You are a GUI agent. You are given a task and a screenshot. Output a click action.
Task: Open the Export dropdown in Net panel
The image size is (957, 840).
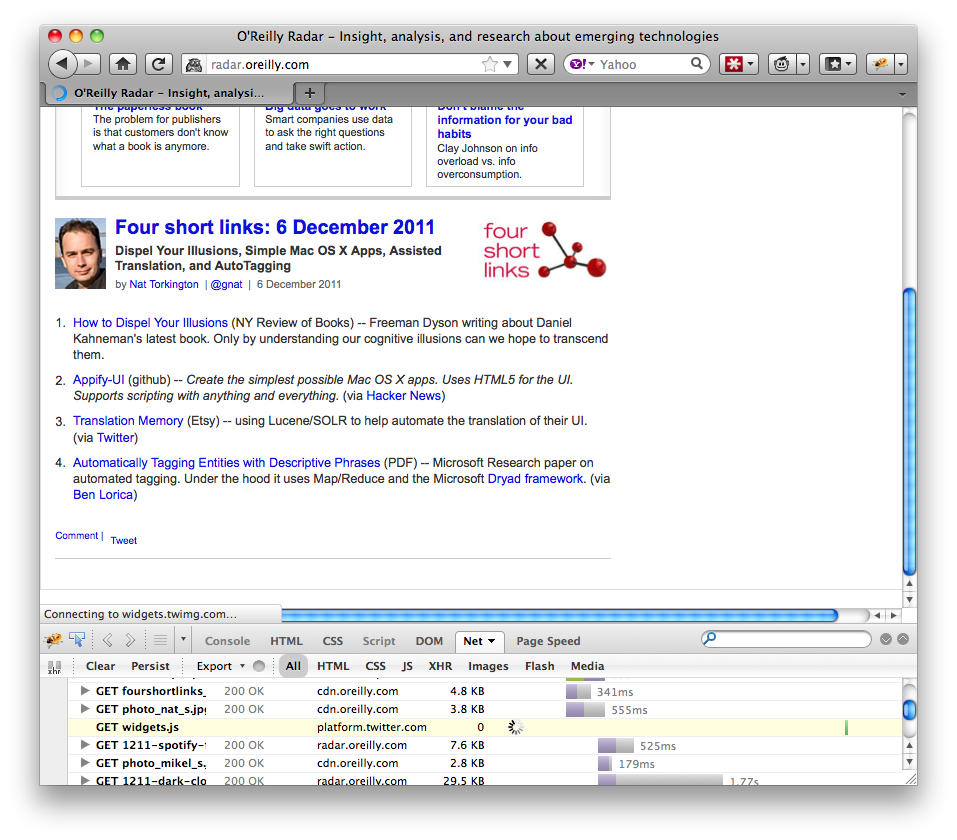pos(220,666)
